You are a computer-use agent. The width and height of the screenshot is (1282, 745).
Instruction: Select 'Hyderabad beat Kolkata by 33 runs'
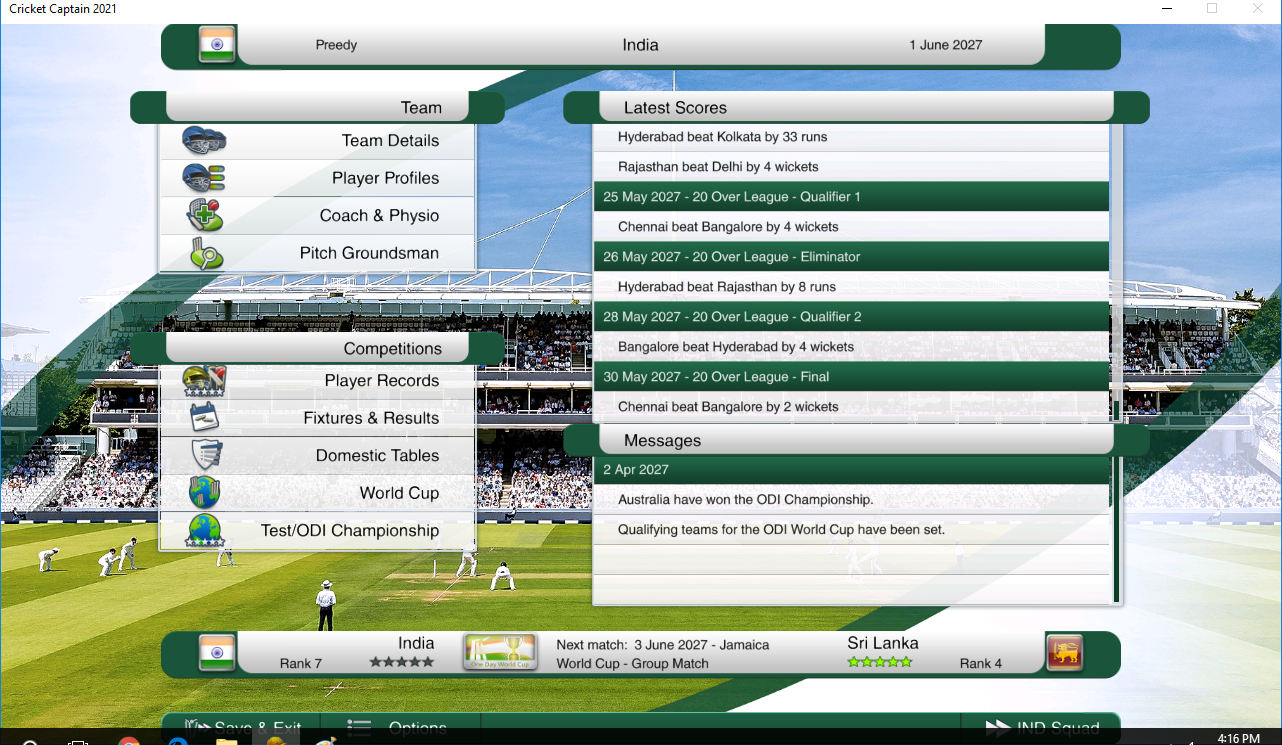pos(851,137)
